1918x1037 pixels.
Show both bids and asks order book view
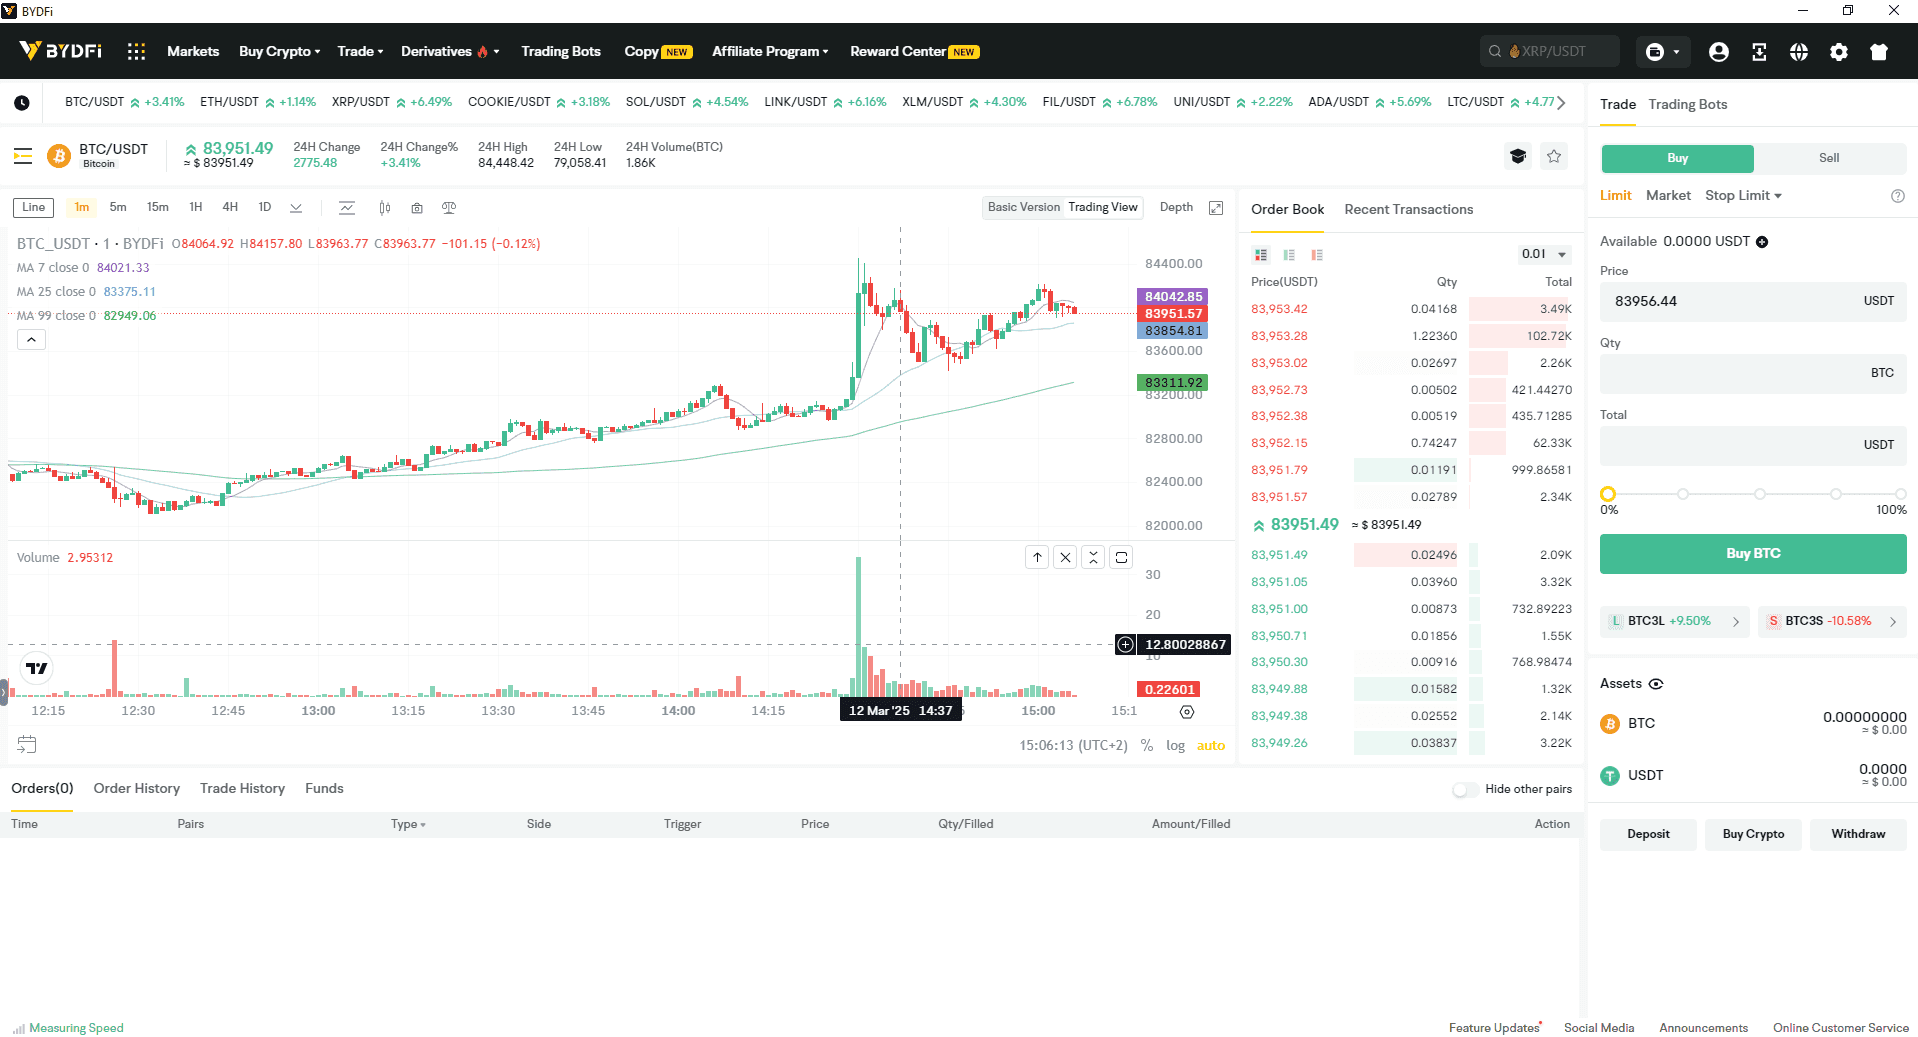1261,255
